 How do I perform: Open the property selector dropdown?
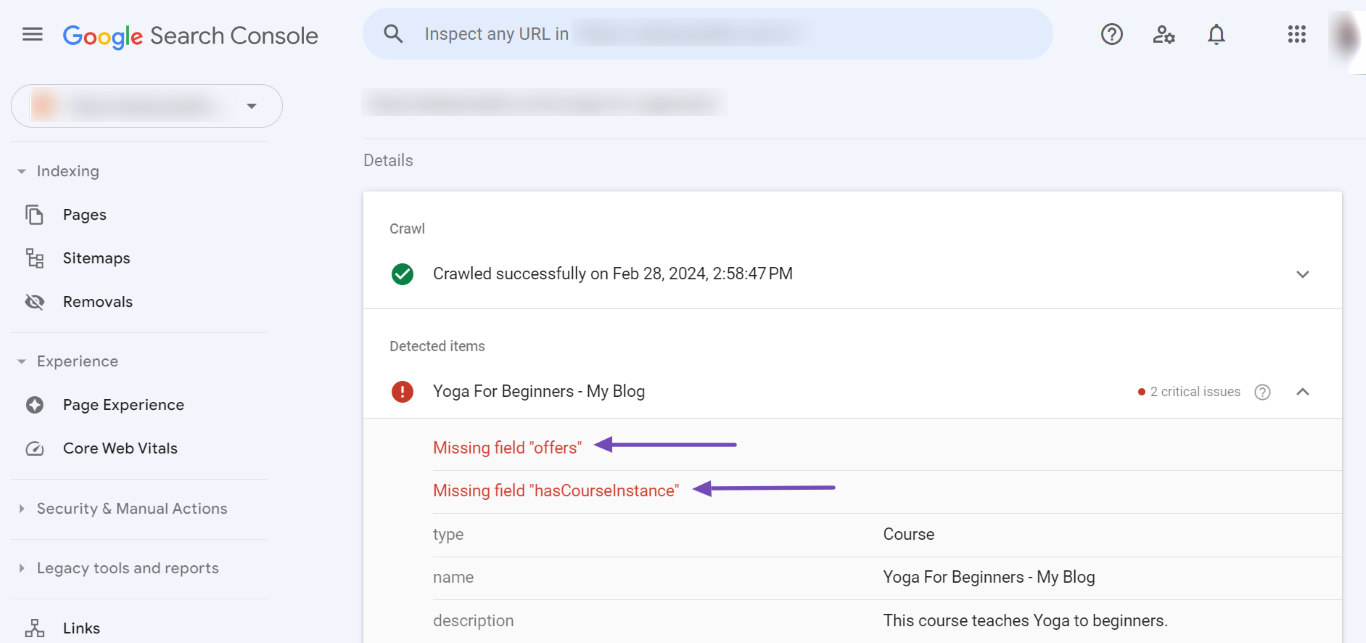click(147, 106)
